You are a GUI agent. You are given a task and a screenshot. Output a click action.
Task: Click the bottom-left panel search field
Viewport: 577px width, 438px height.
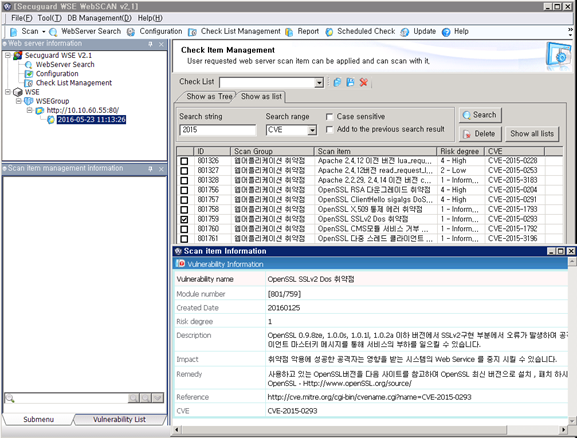[72, 398]
